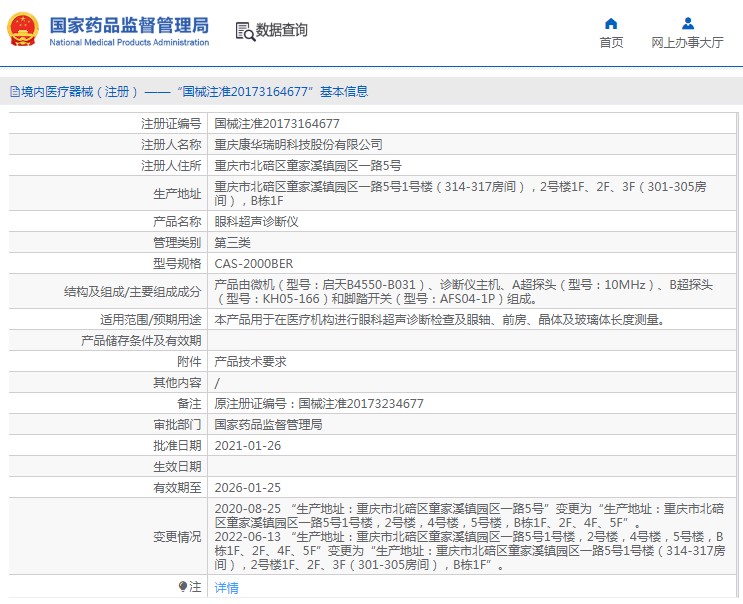Viewport: 743px width, 604px height.
Task: Click the user profile icon
Action: tap(687, 23)
